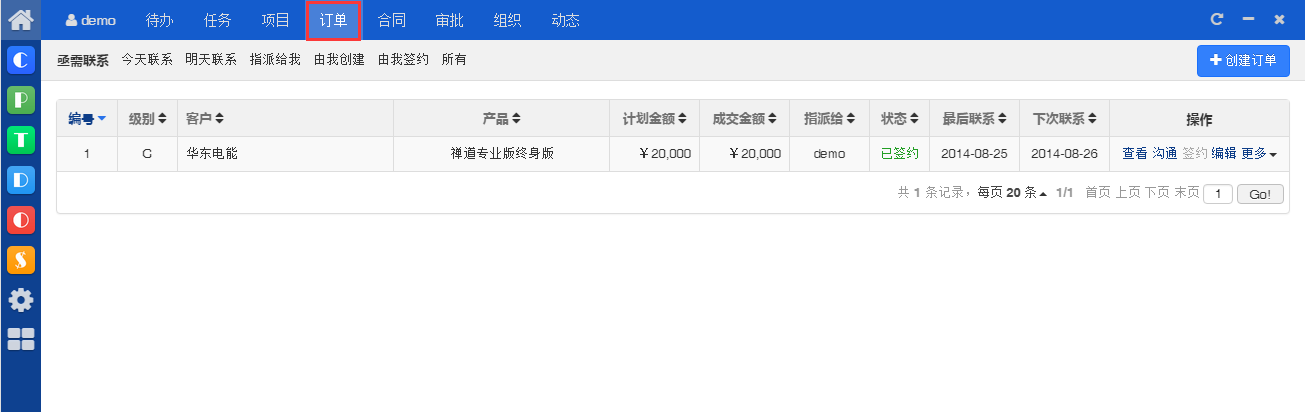The height and width of the screenshot is (412, 1305).
Task: Click planned amount ￥20,000 cell
Action: pyautogui.click(x=664, y=154)
